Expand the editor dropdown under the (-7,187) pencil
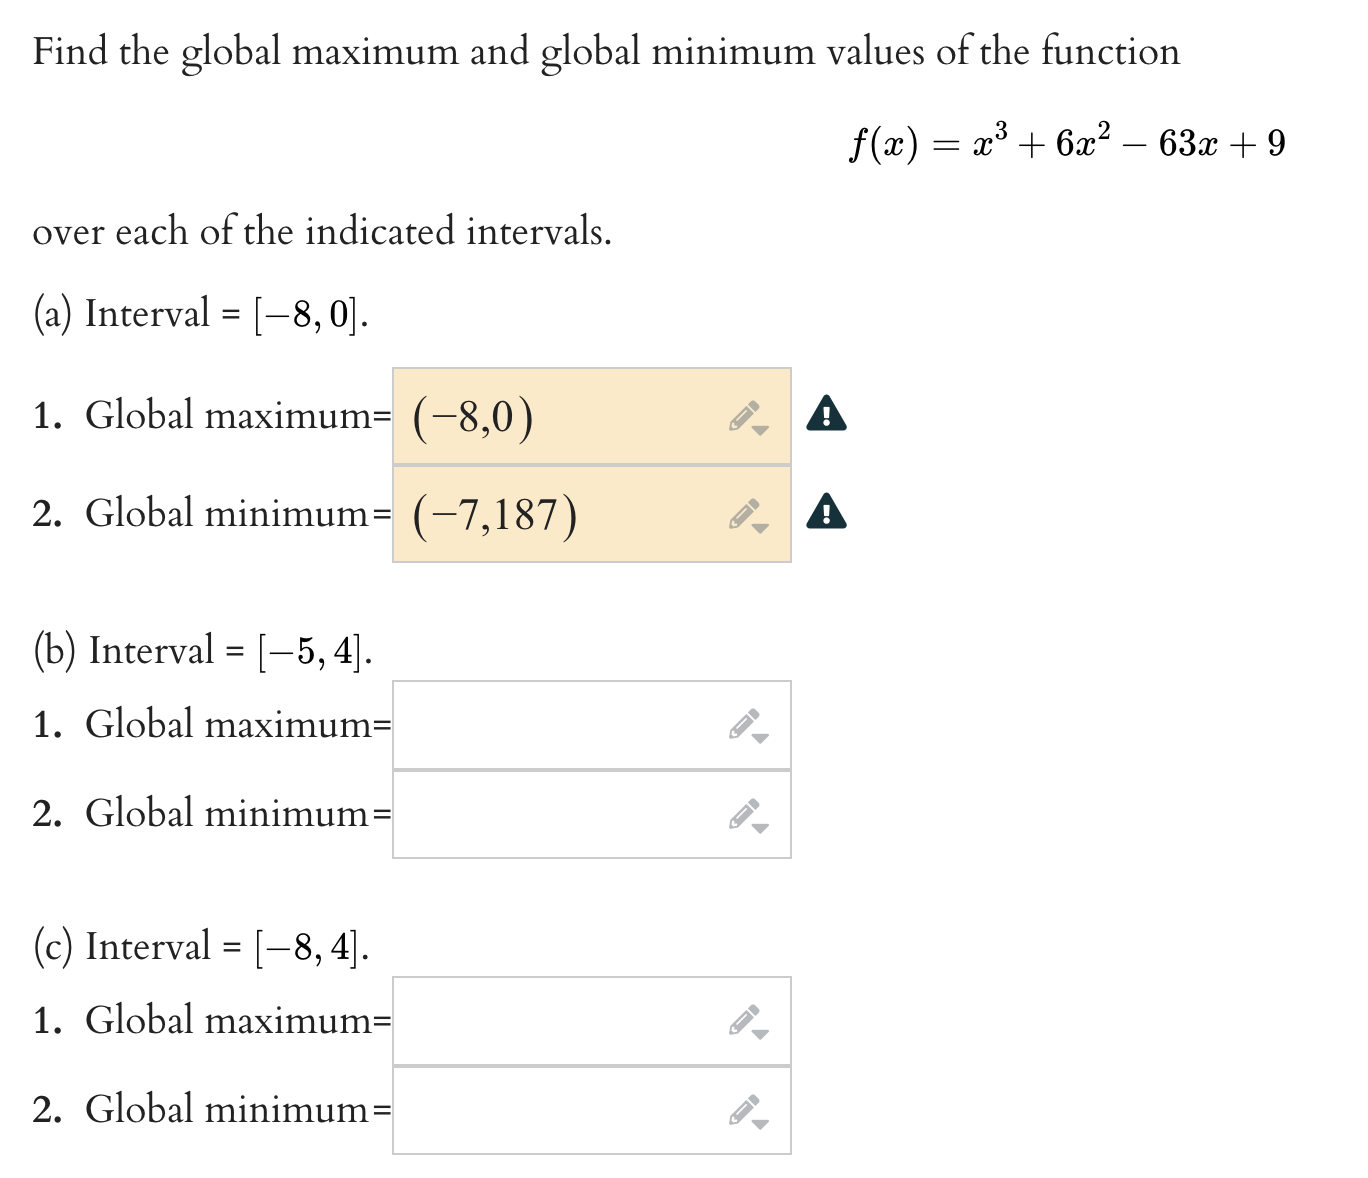 pos(761,527)
